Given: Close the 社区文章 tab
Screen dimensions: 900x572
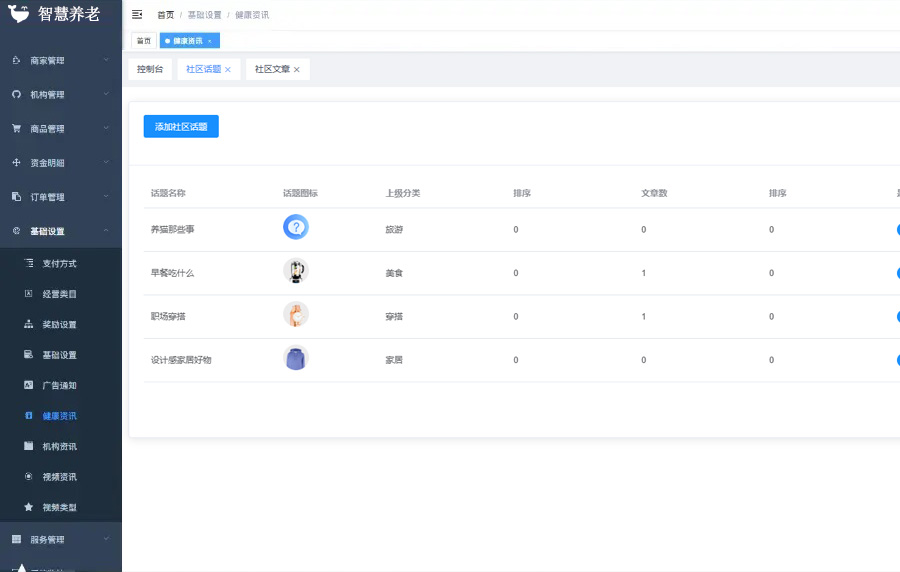Looking at the screenshot, I should tap(297, 70).
